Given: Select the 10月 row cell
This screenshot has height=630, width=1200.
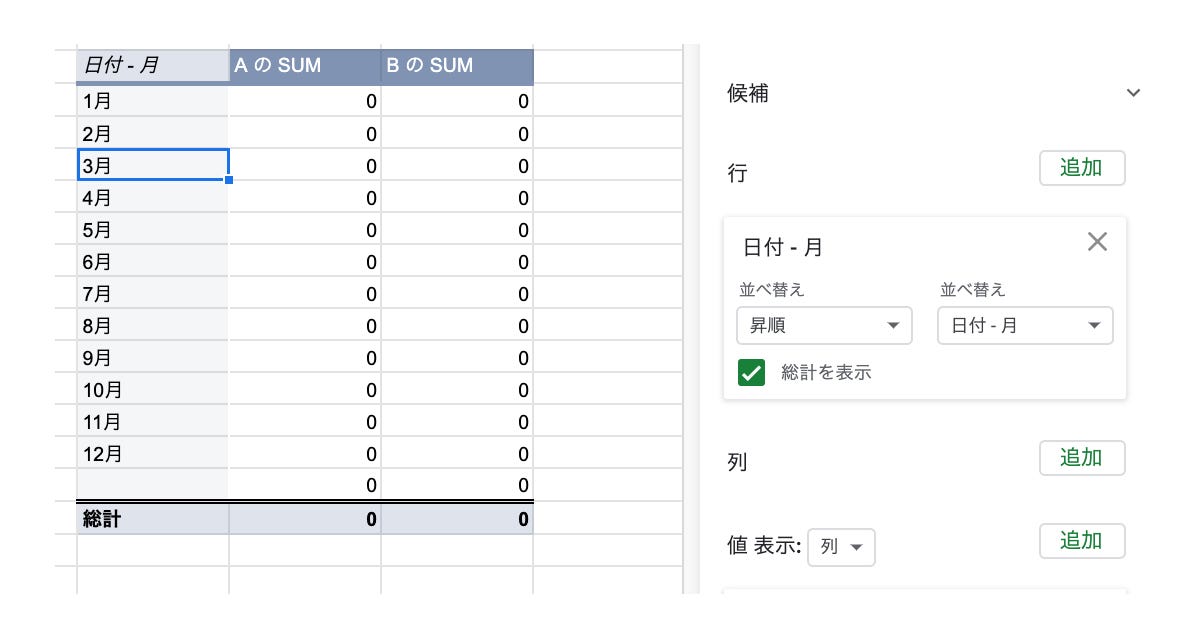Looking at the screenshot, I should [152, 390].
